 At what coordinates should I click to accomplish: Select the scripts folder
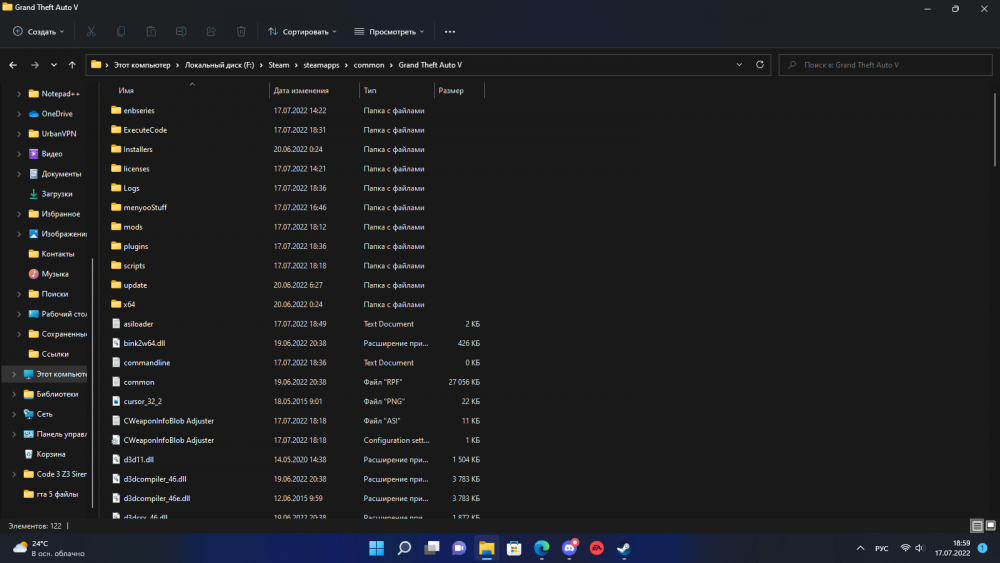(x=134, y=266)
